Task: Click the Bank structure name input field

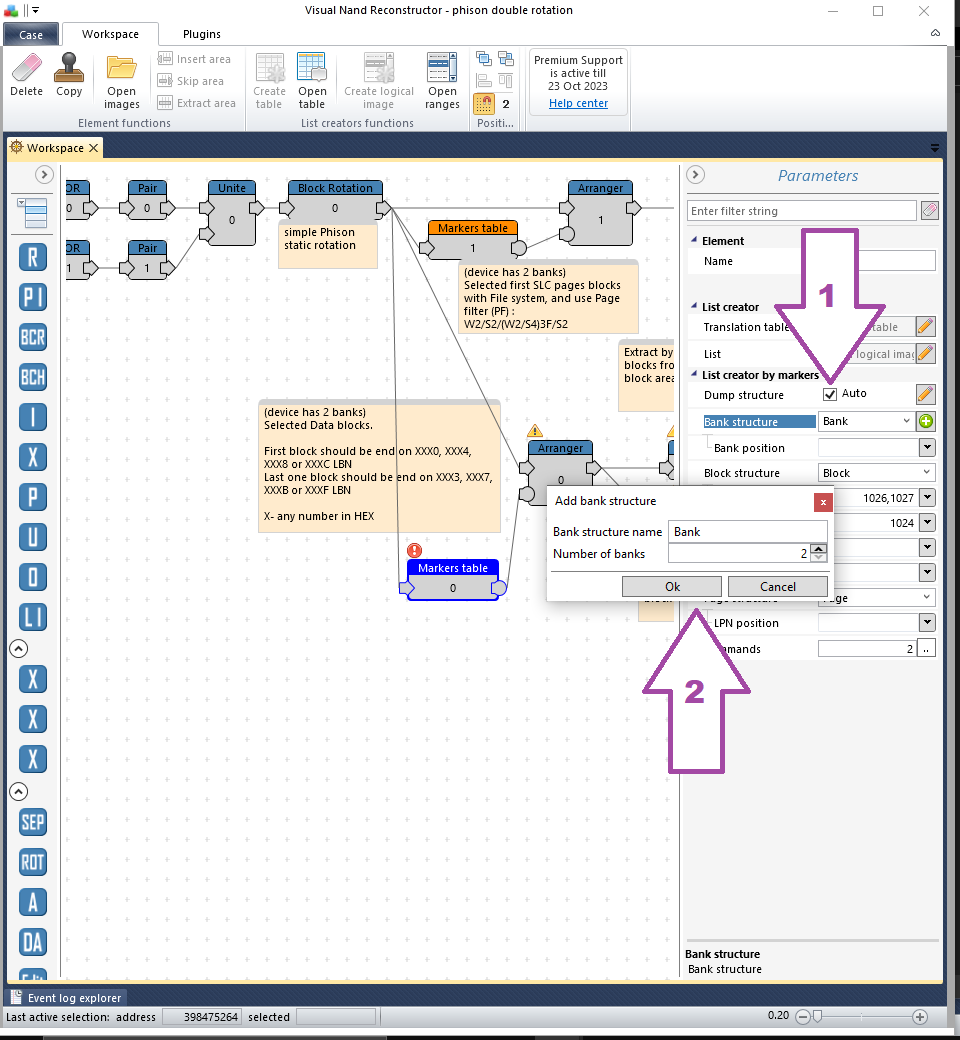Action: point(748,531)
